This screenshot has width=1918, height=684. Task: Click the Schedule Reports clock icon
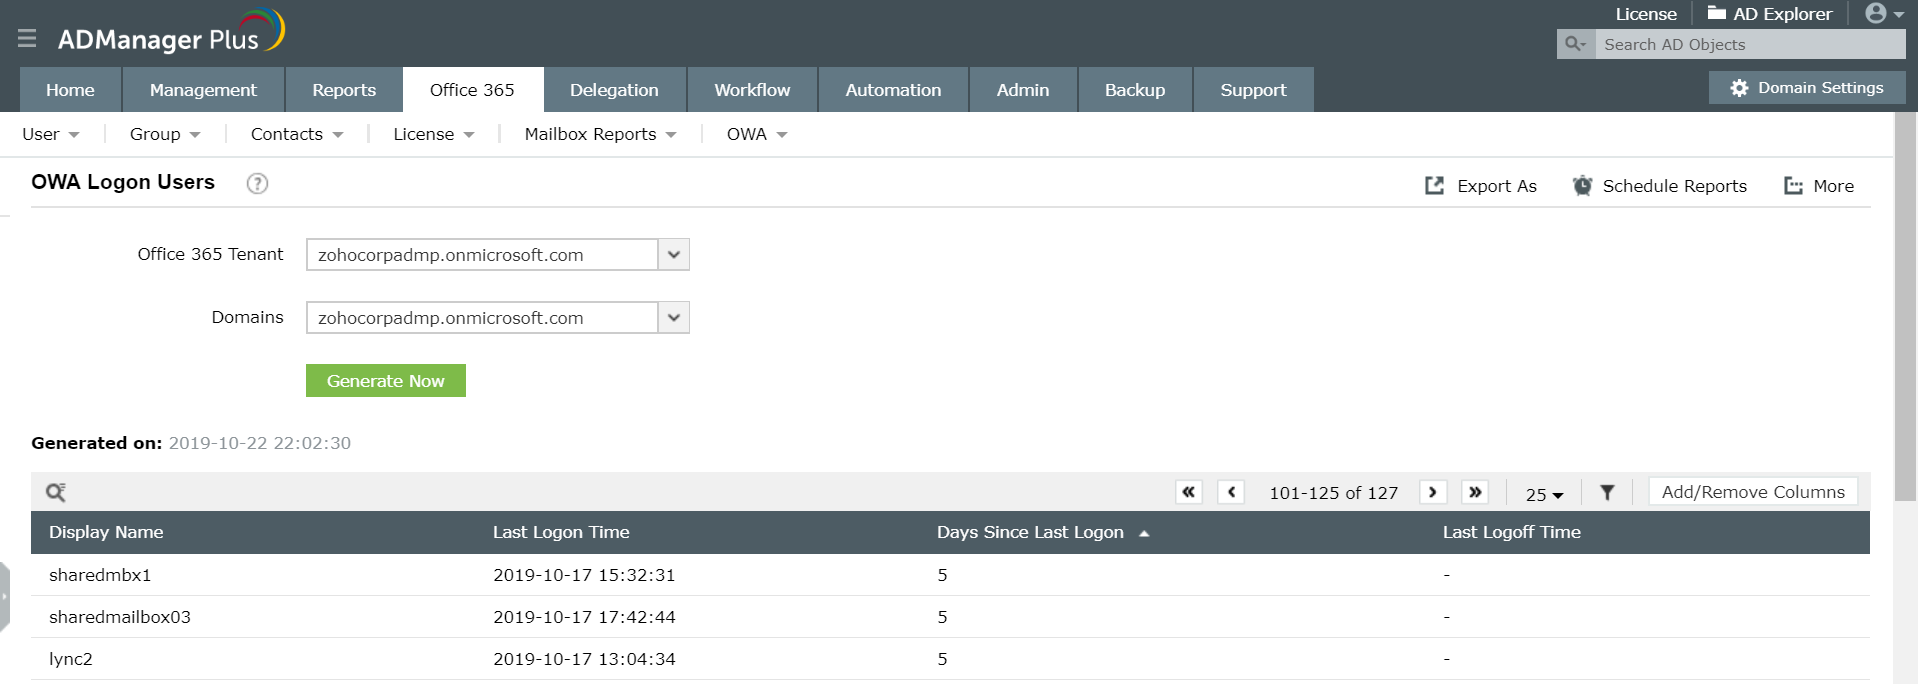click(1582, 185)
